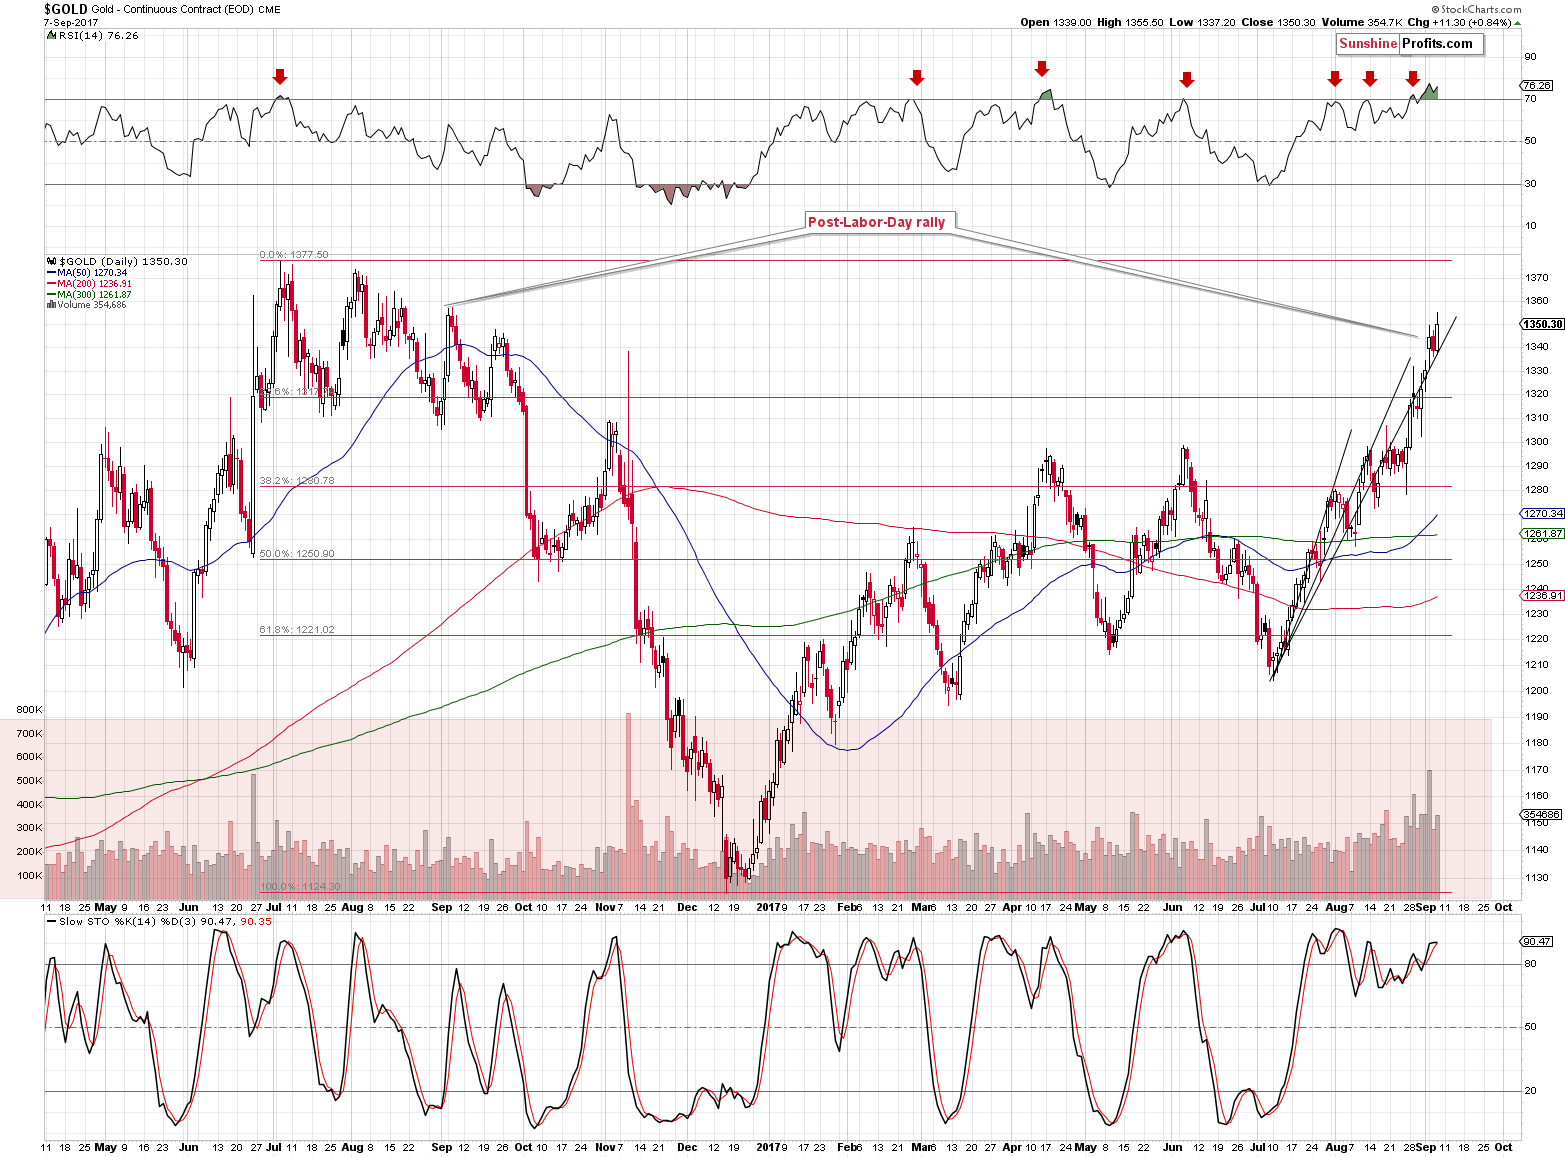Click the '2017' year label on the price chart axis
Viewport: 1565px width, 1157px height.
point(768,908)
